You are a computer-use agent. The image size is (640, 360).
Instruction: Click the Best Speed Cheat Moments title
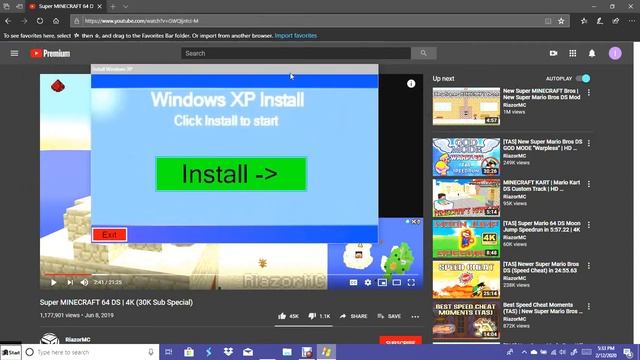click(x=542, y=308)
